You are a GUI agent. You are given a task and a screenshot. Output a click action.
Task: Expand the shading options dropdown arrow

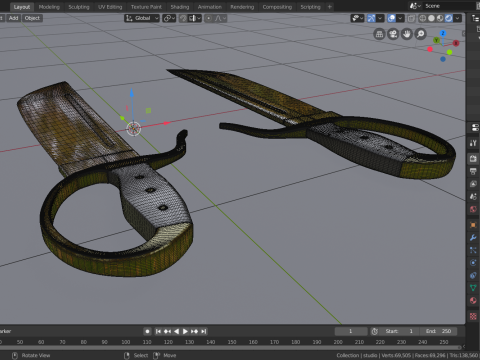tap(458, 18)
